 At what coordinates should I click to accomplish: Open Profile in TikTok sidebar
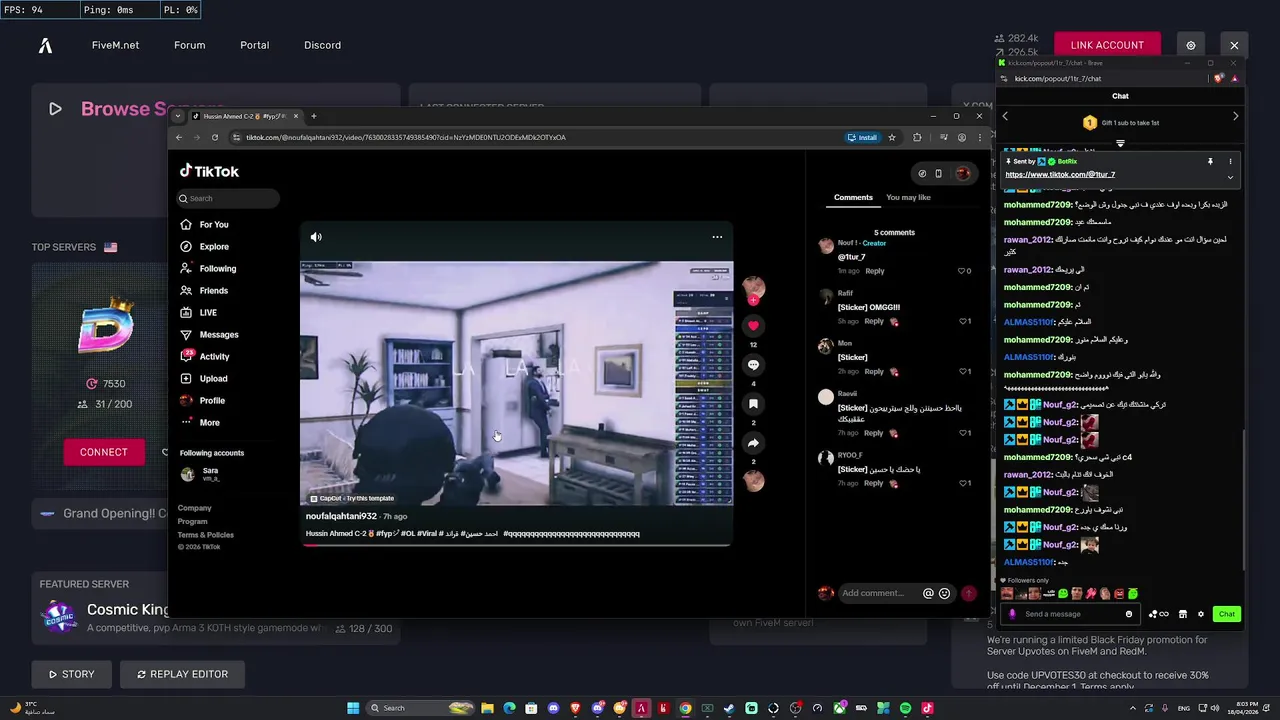(203, 401)
